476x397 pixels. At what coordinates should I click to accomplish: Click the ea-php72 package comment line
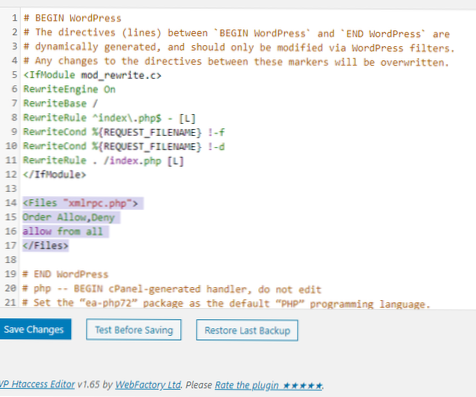(227, 303)
